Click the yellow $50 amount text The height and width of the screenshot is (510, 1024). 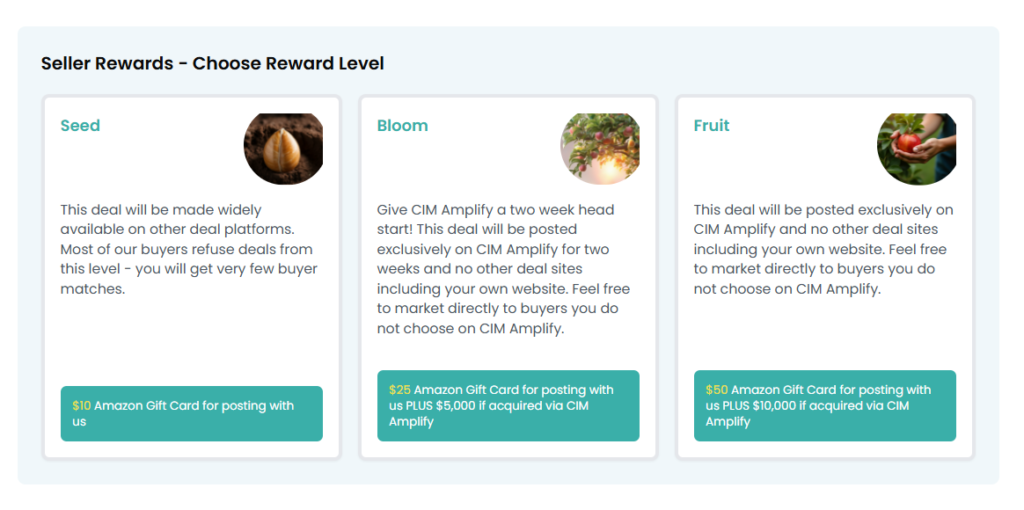[x=716, y=390]
